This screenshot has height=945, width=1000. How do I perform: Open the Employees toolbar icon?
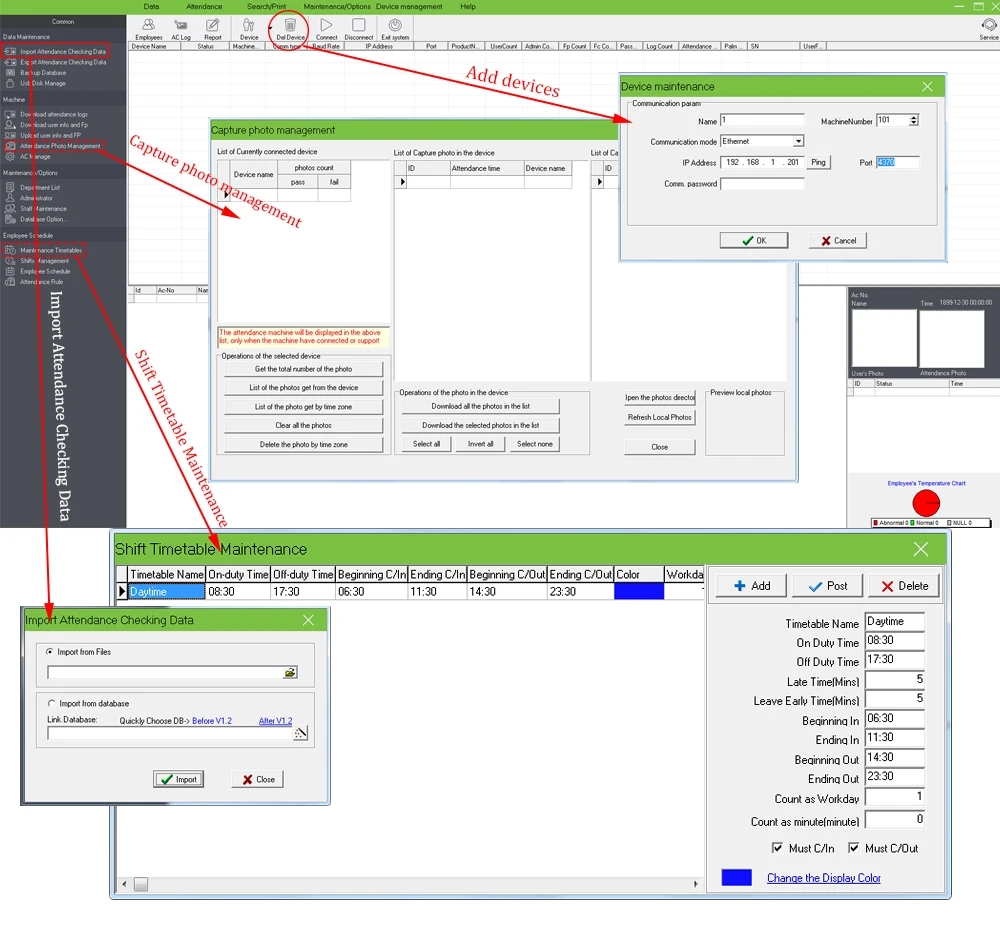click(148, 26)
